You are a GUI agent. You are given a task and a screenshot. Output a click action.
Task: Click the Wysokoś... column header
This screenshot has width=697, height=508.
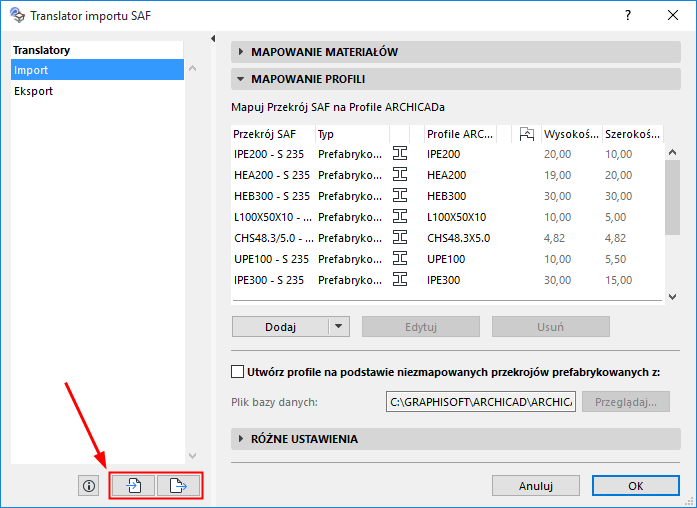click(571, 134)
